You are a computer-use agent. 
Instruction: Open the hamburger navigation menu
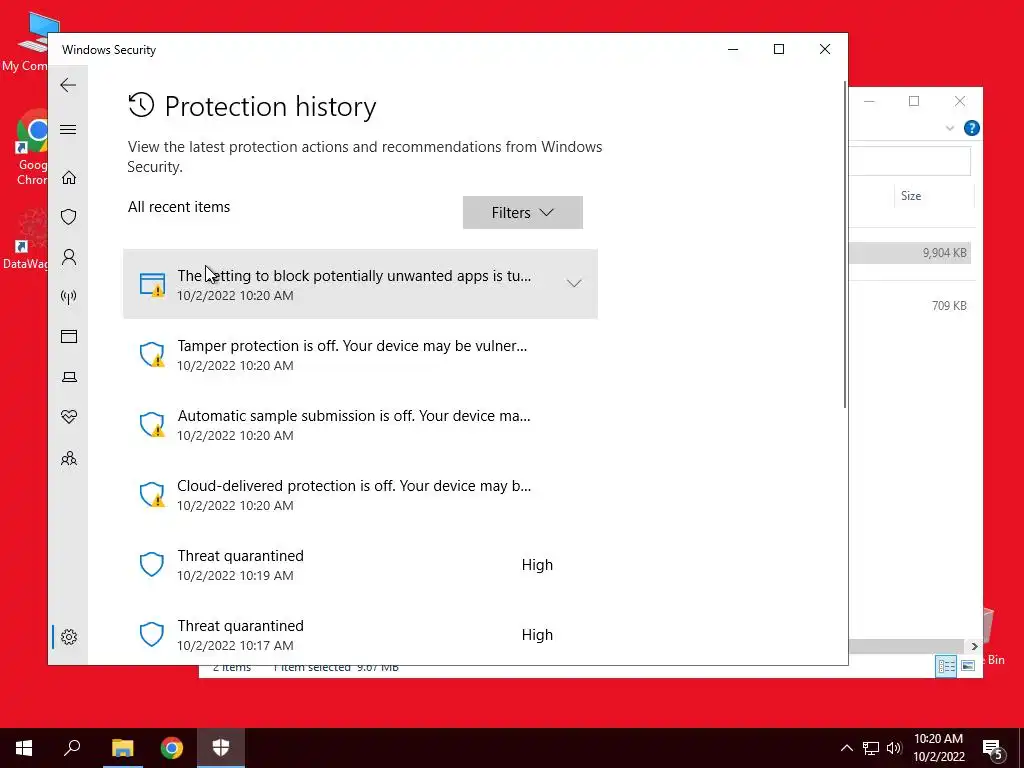coord(68,129)
